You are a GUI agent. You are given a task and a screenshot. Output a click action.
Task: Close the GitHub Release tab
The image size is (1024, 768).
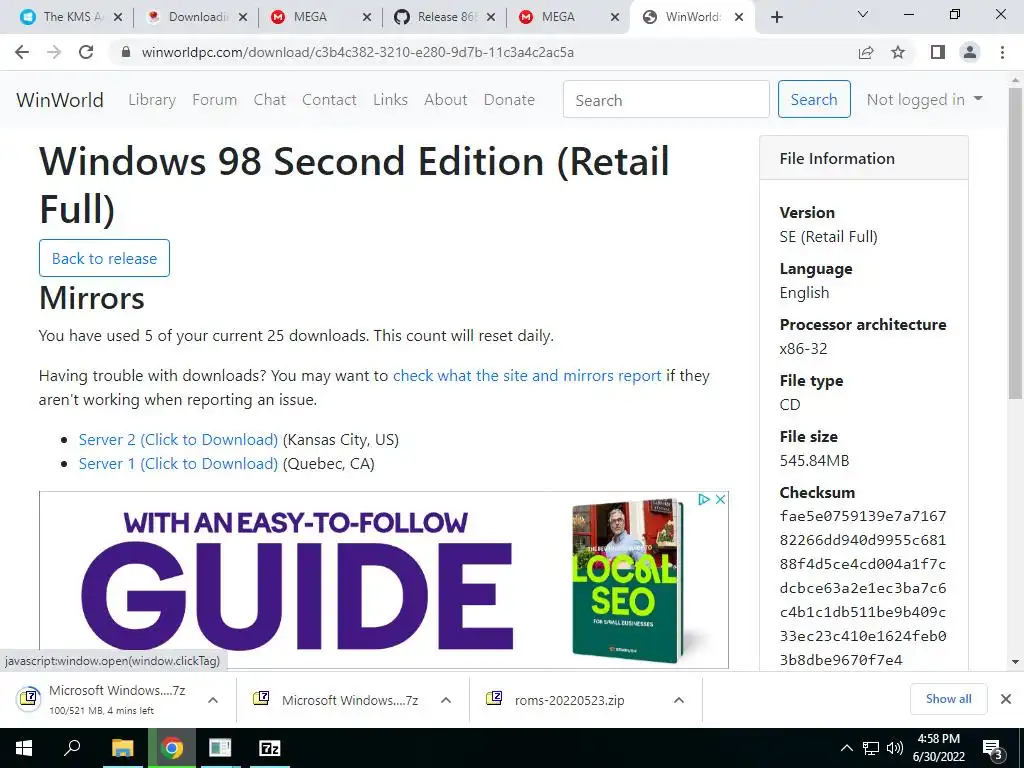pos(491,17)
